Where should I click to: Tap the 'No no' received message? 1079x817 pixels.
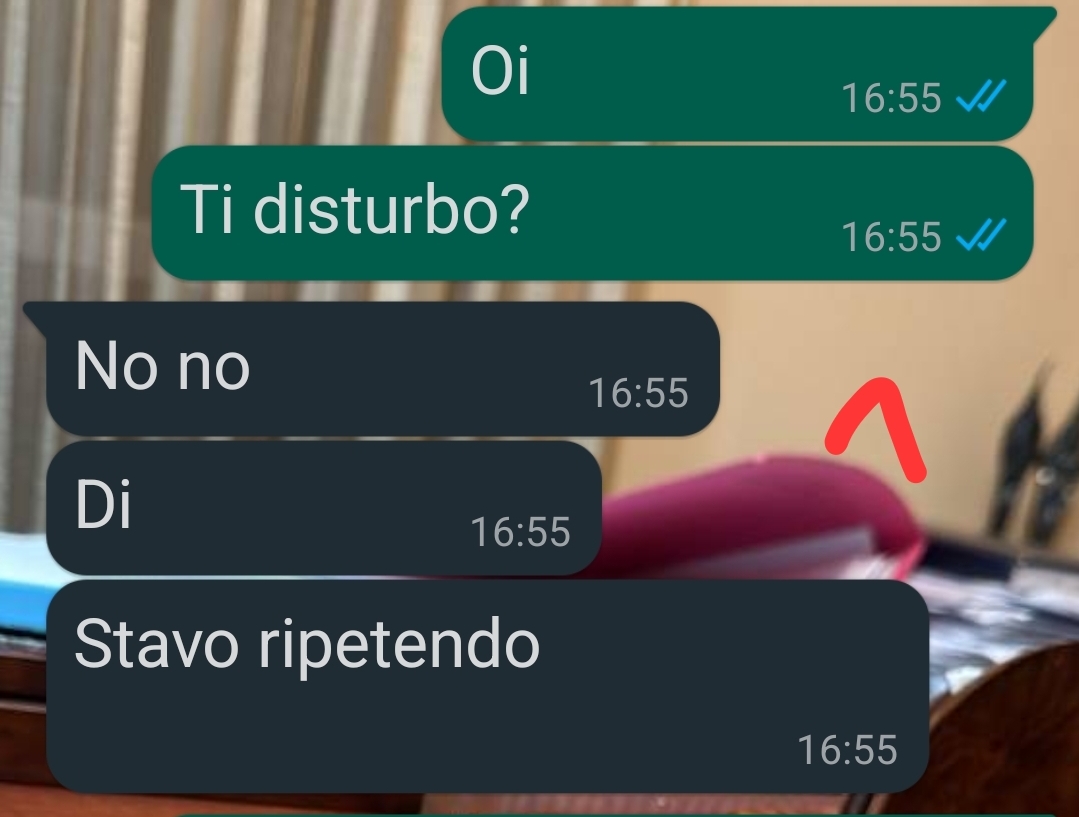click(x=383, y=369)
